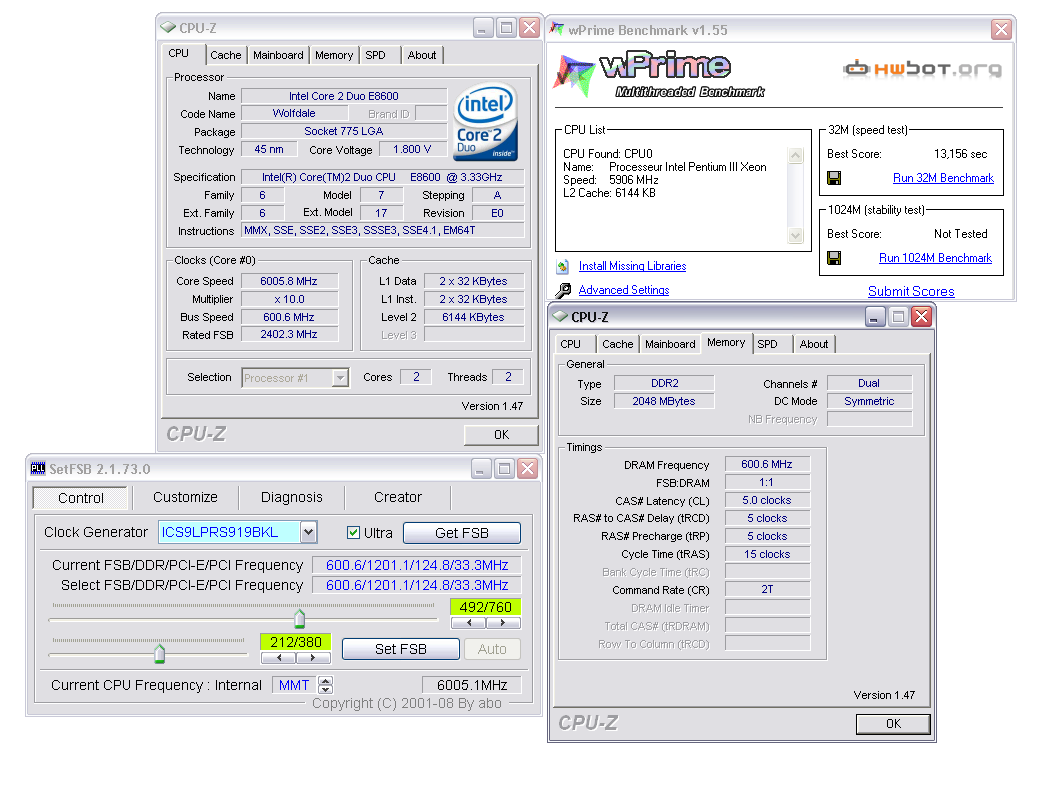This screenshot has height=803, width=1045.
Task: Click the Intel Core 2 Duo E8600 name field
Action: point(344,96)
